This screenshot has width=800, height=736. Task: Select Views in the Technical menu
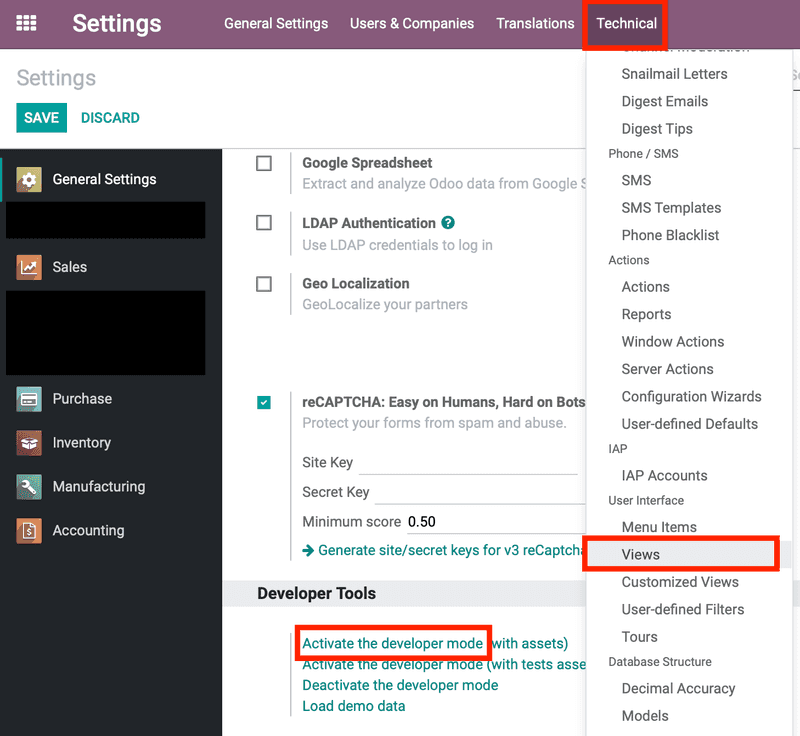coord(641,554)
